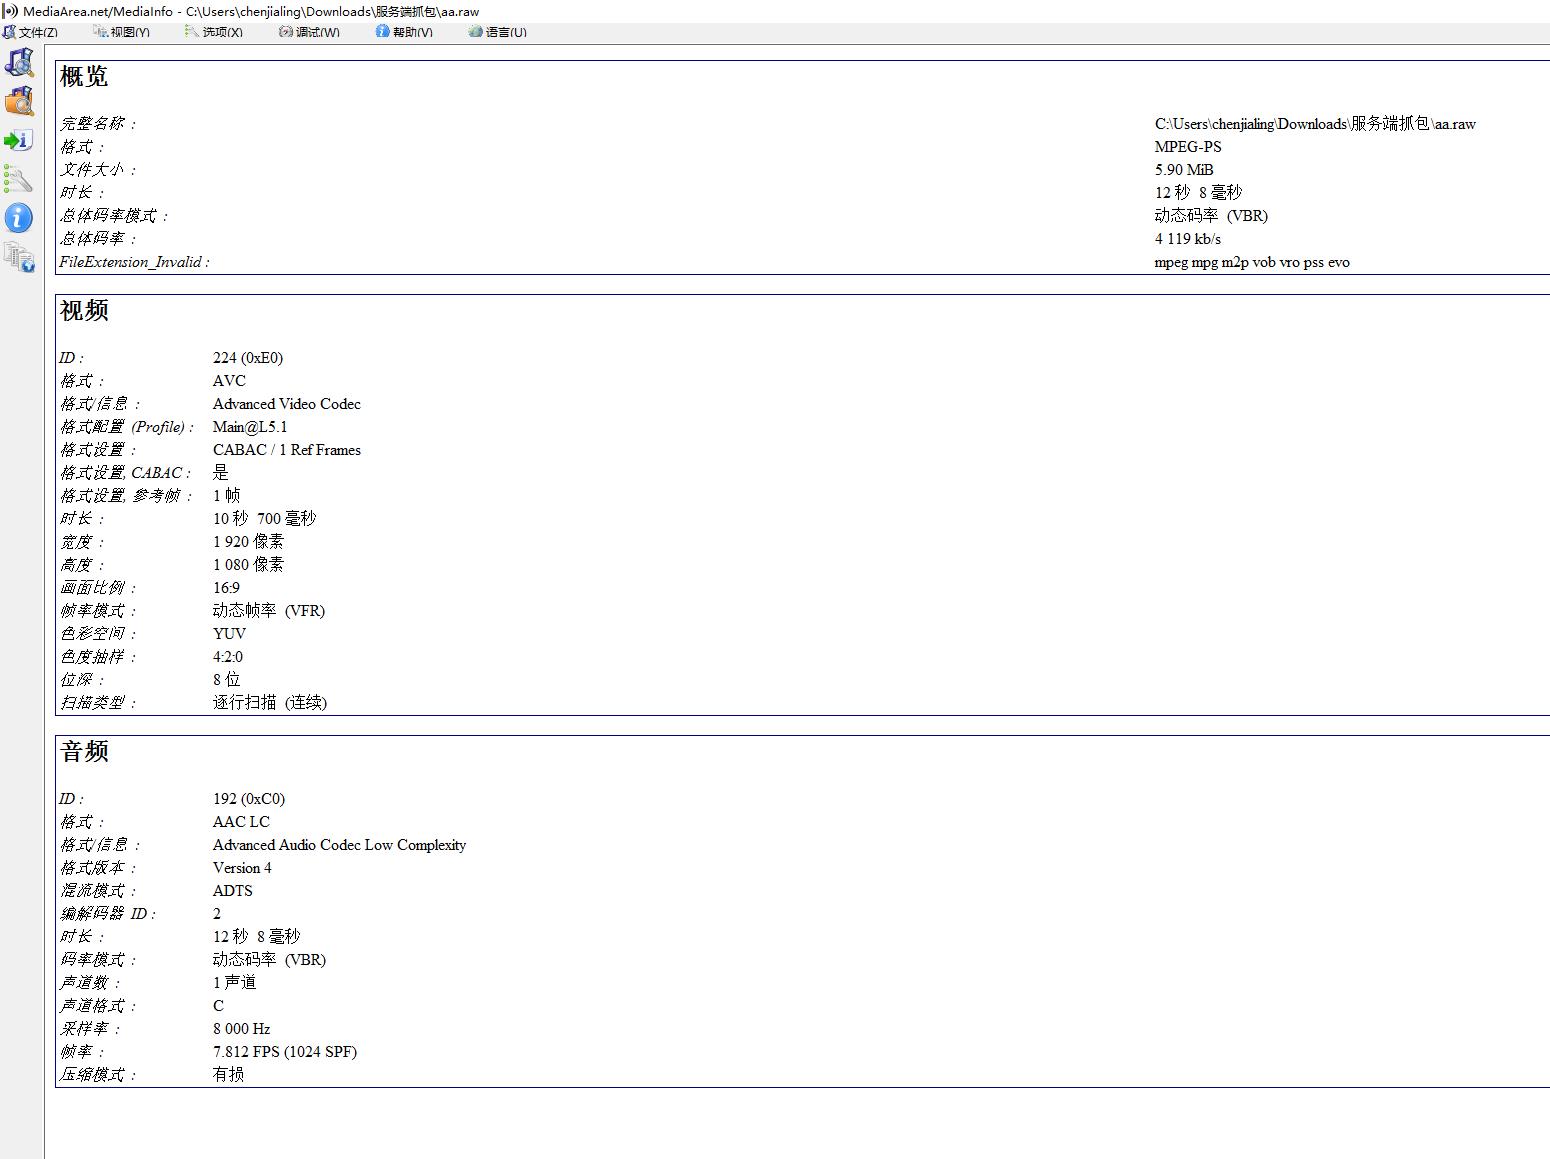Click the 'Advanced Video Codec' text

point(287,404)
